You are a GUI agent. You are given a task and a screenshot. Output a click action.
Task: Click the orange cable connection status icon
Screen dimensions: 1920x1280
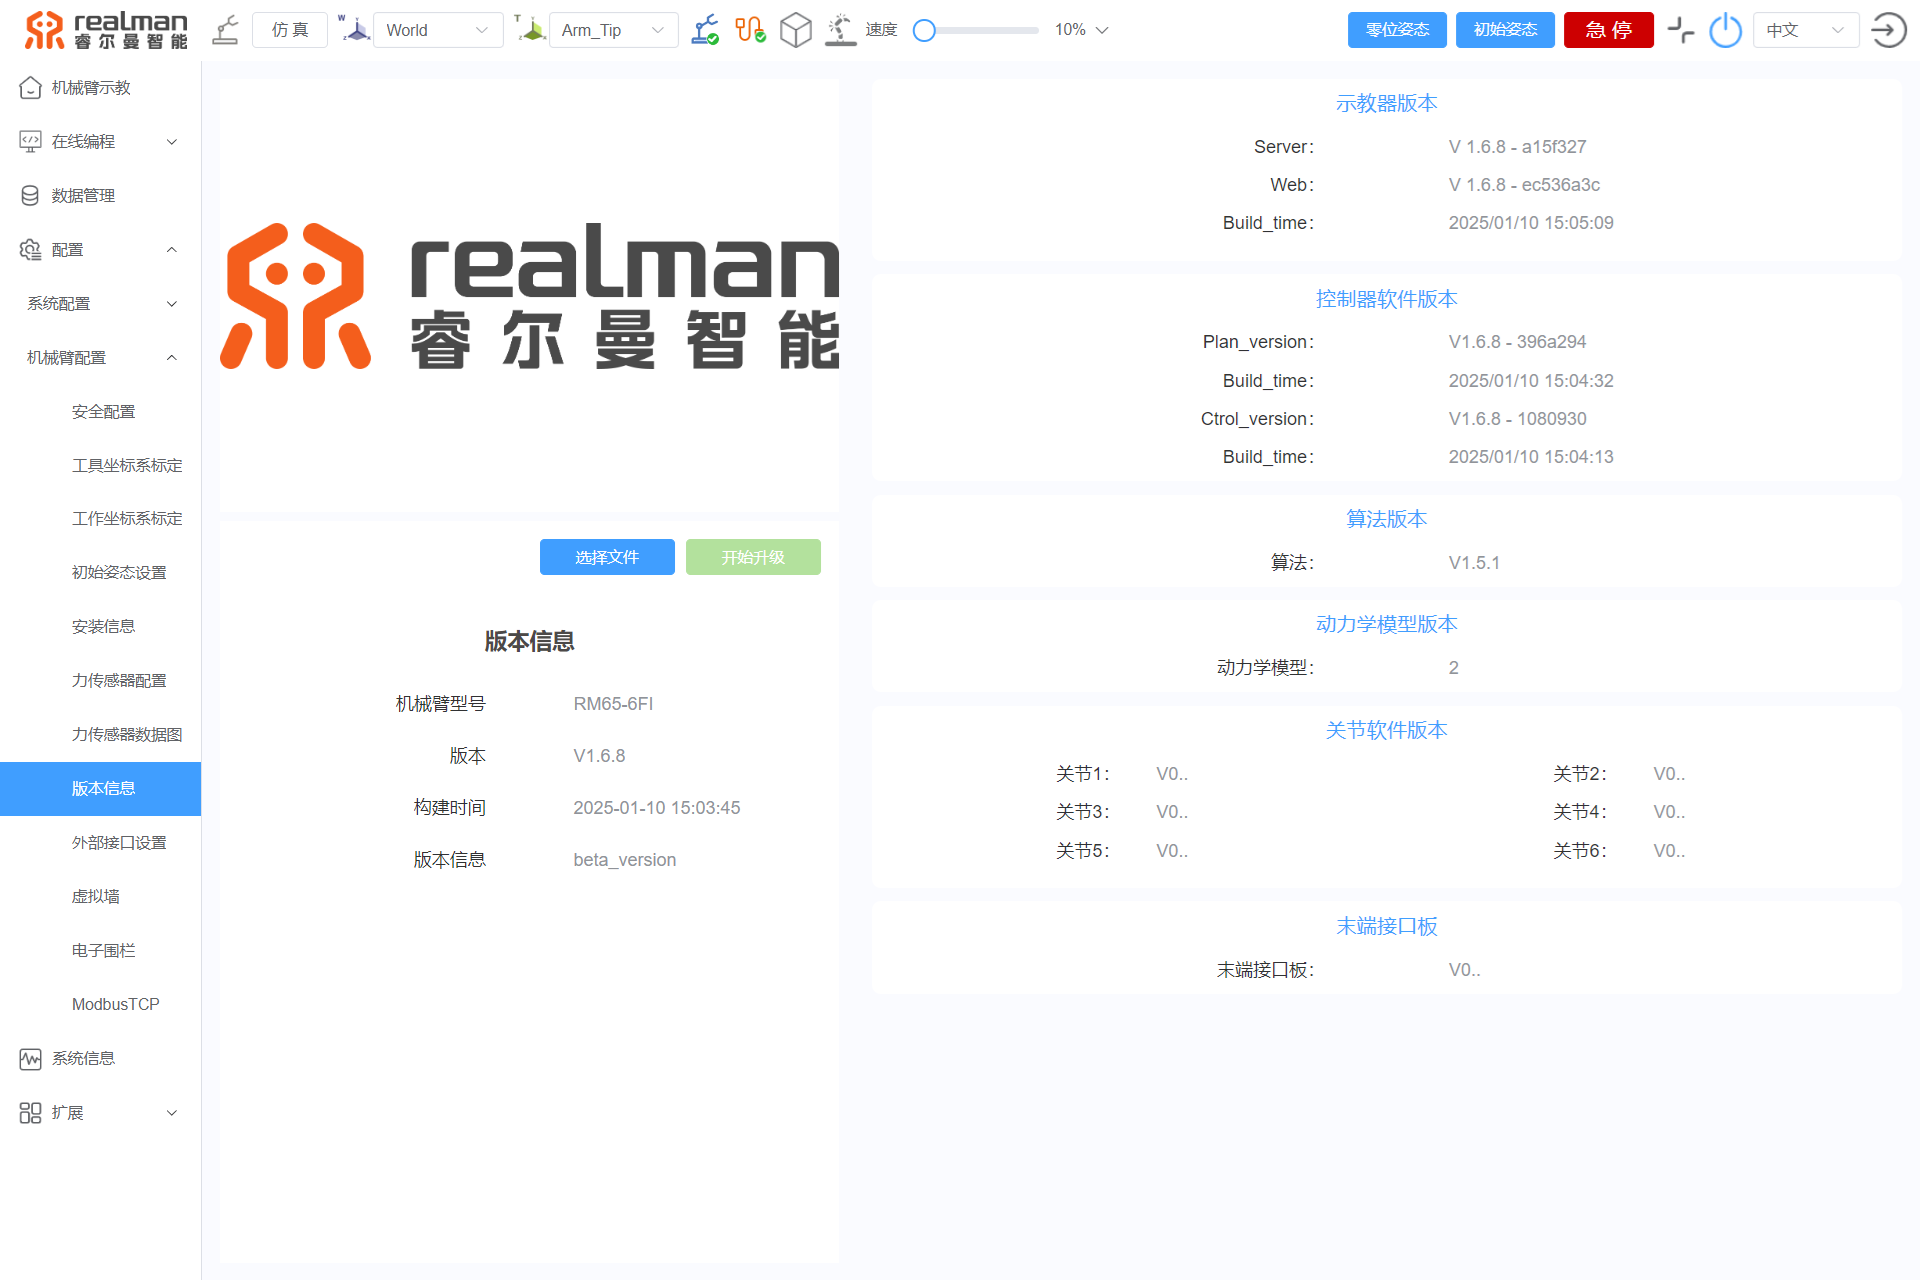pyautogui.click(x=750, y=30)
